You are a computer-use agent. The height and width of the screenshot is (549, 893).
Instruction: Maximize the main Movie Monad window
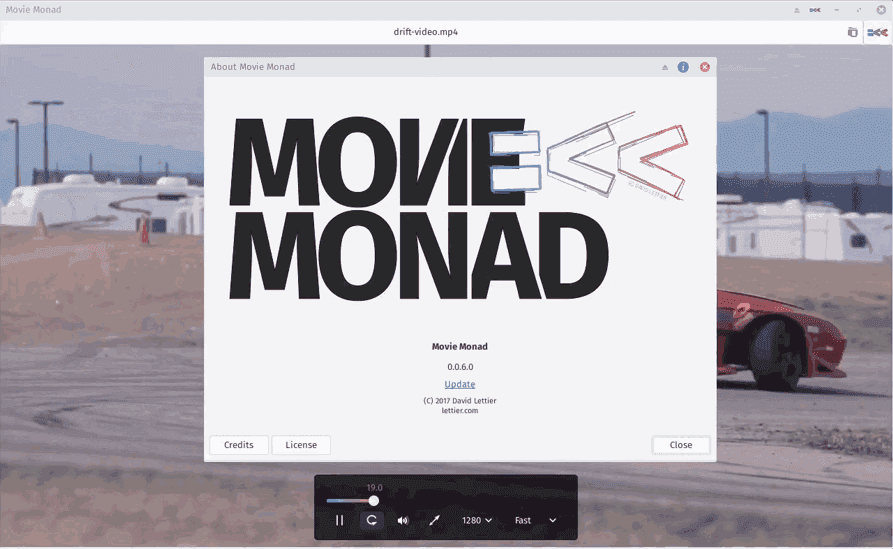pyautogui.click(x=859, y=10)
